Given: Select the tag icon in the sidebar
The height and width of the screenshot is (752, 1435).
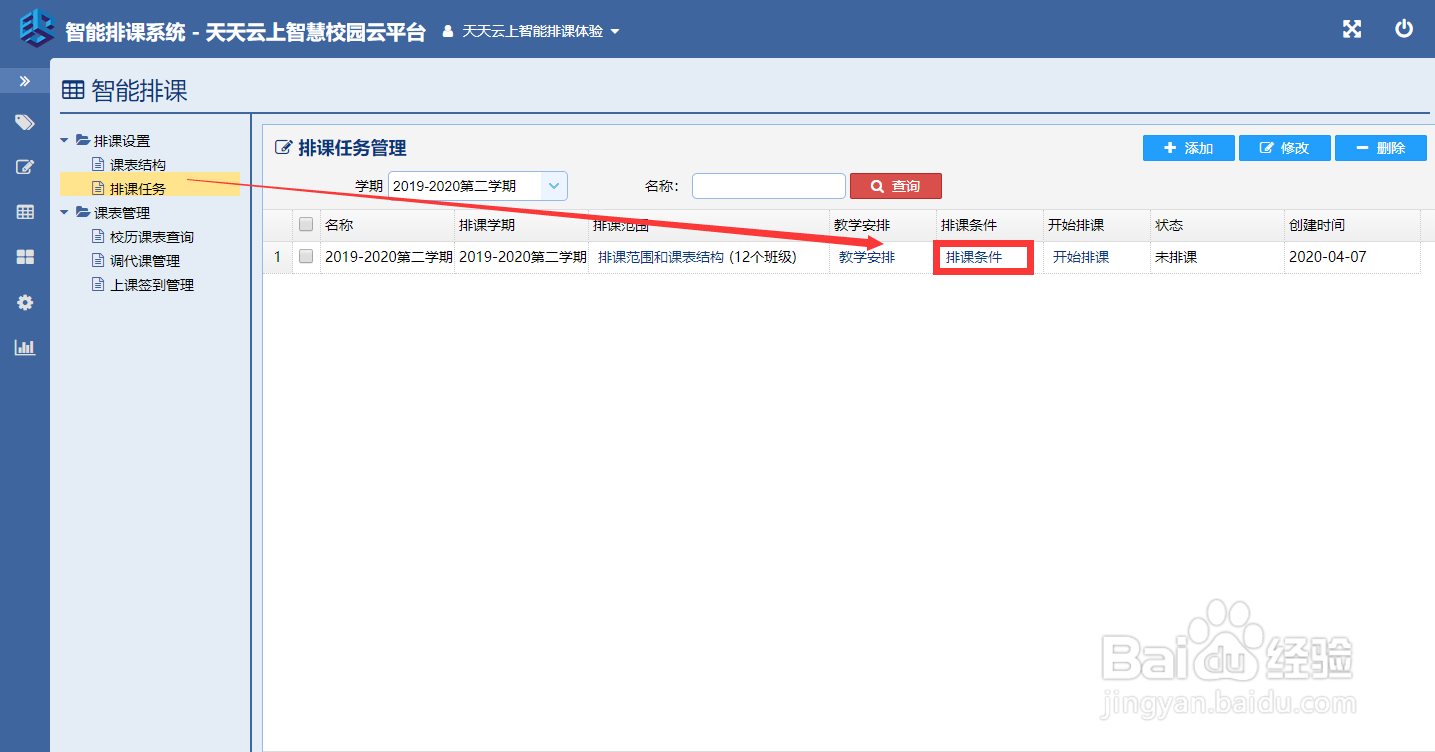Looking at the screenshot, I should (x=24, y=122).
